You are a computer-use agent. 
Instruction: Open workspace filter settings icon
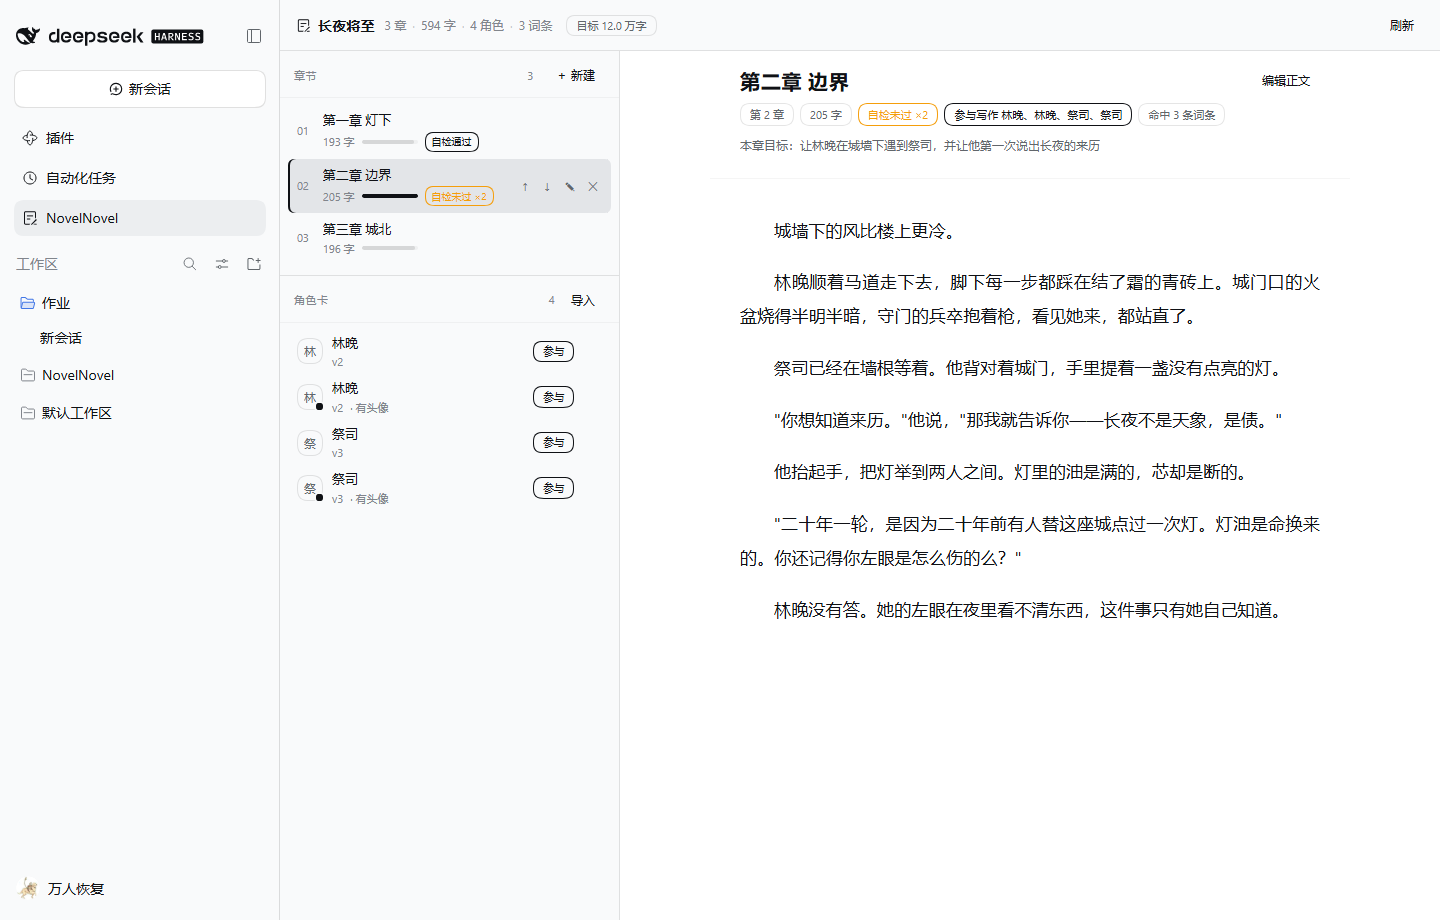(222, 264)
